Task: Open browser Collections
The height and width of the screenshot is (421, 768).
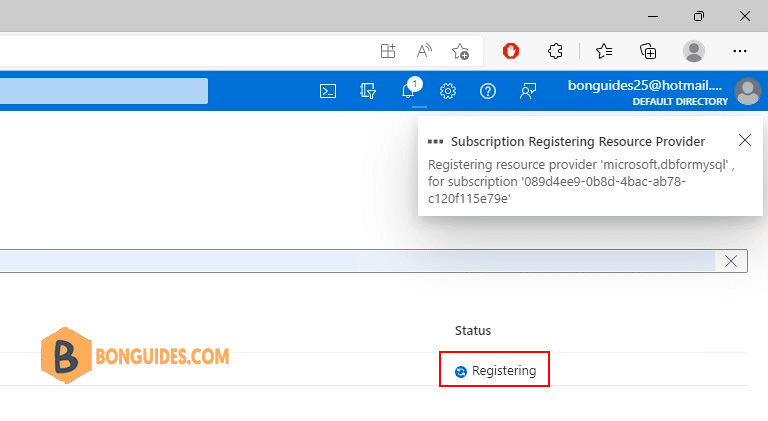Action: (x=648, y=51)
